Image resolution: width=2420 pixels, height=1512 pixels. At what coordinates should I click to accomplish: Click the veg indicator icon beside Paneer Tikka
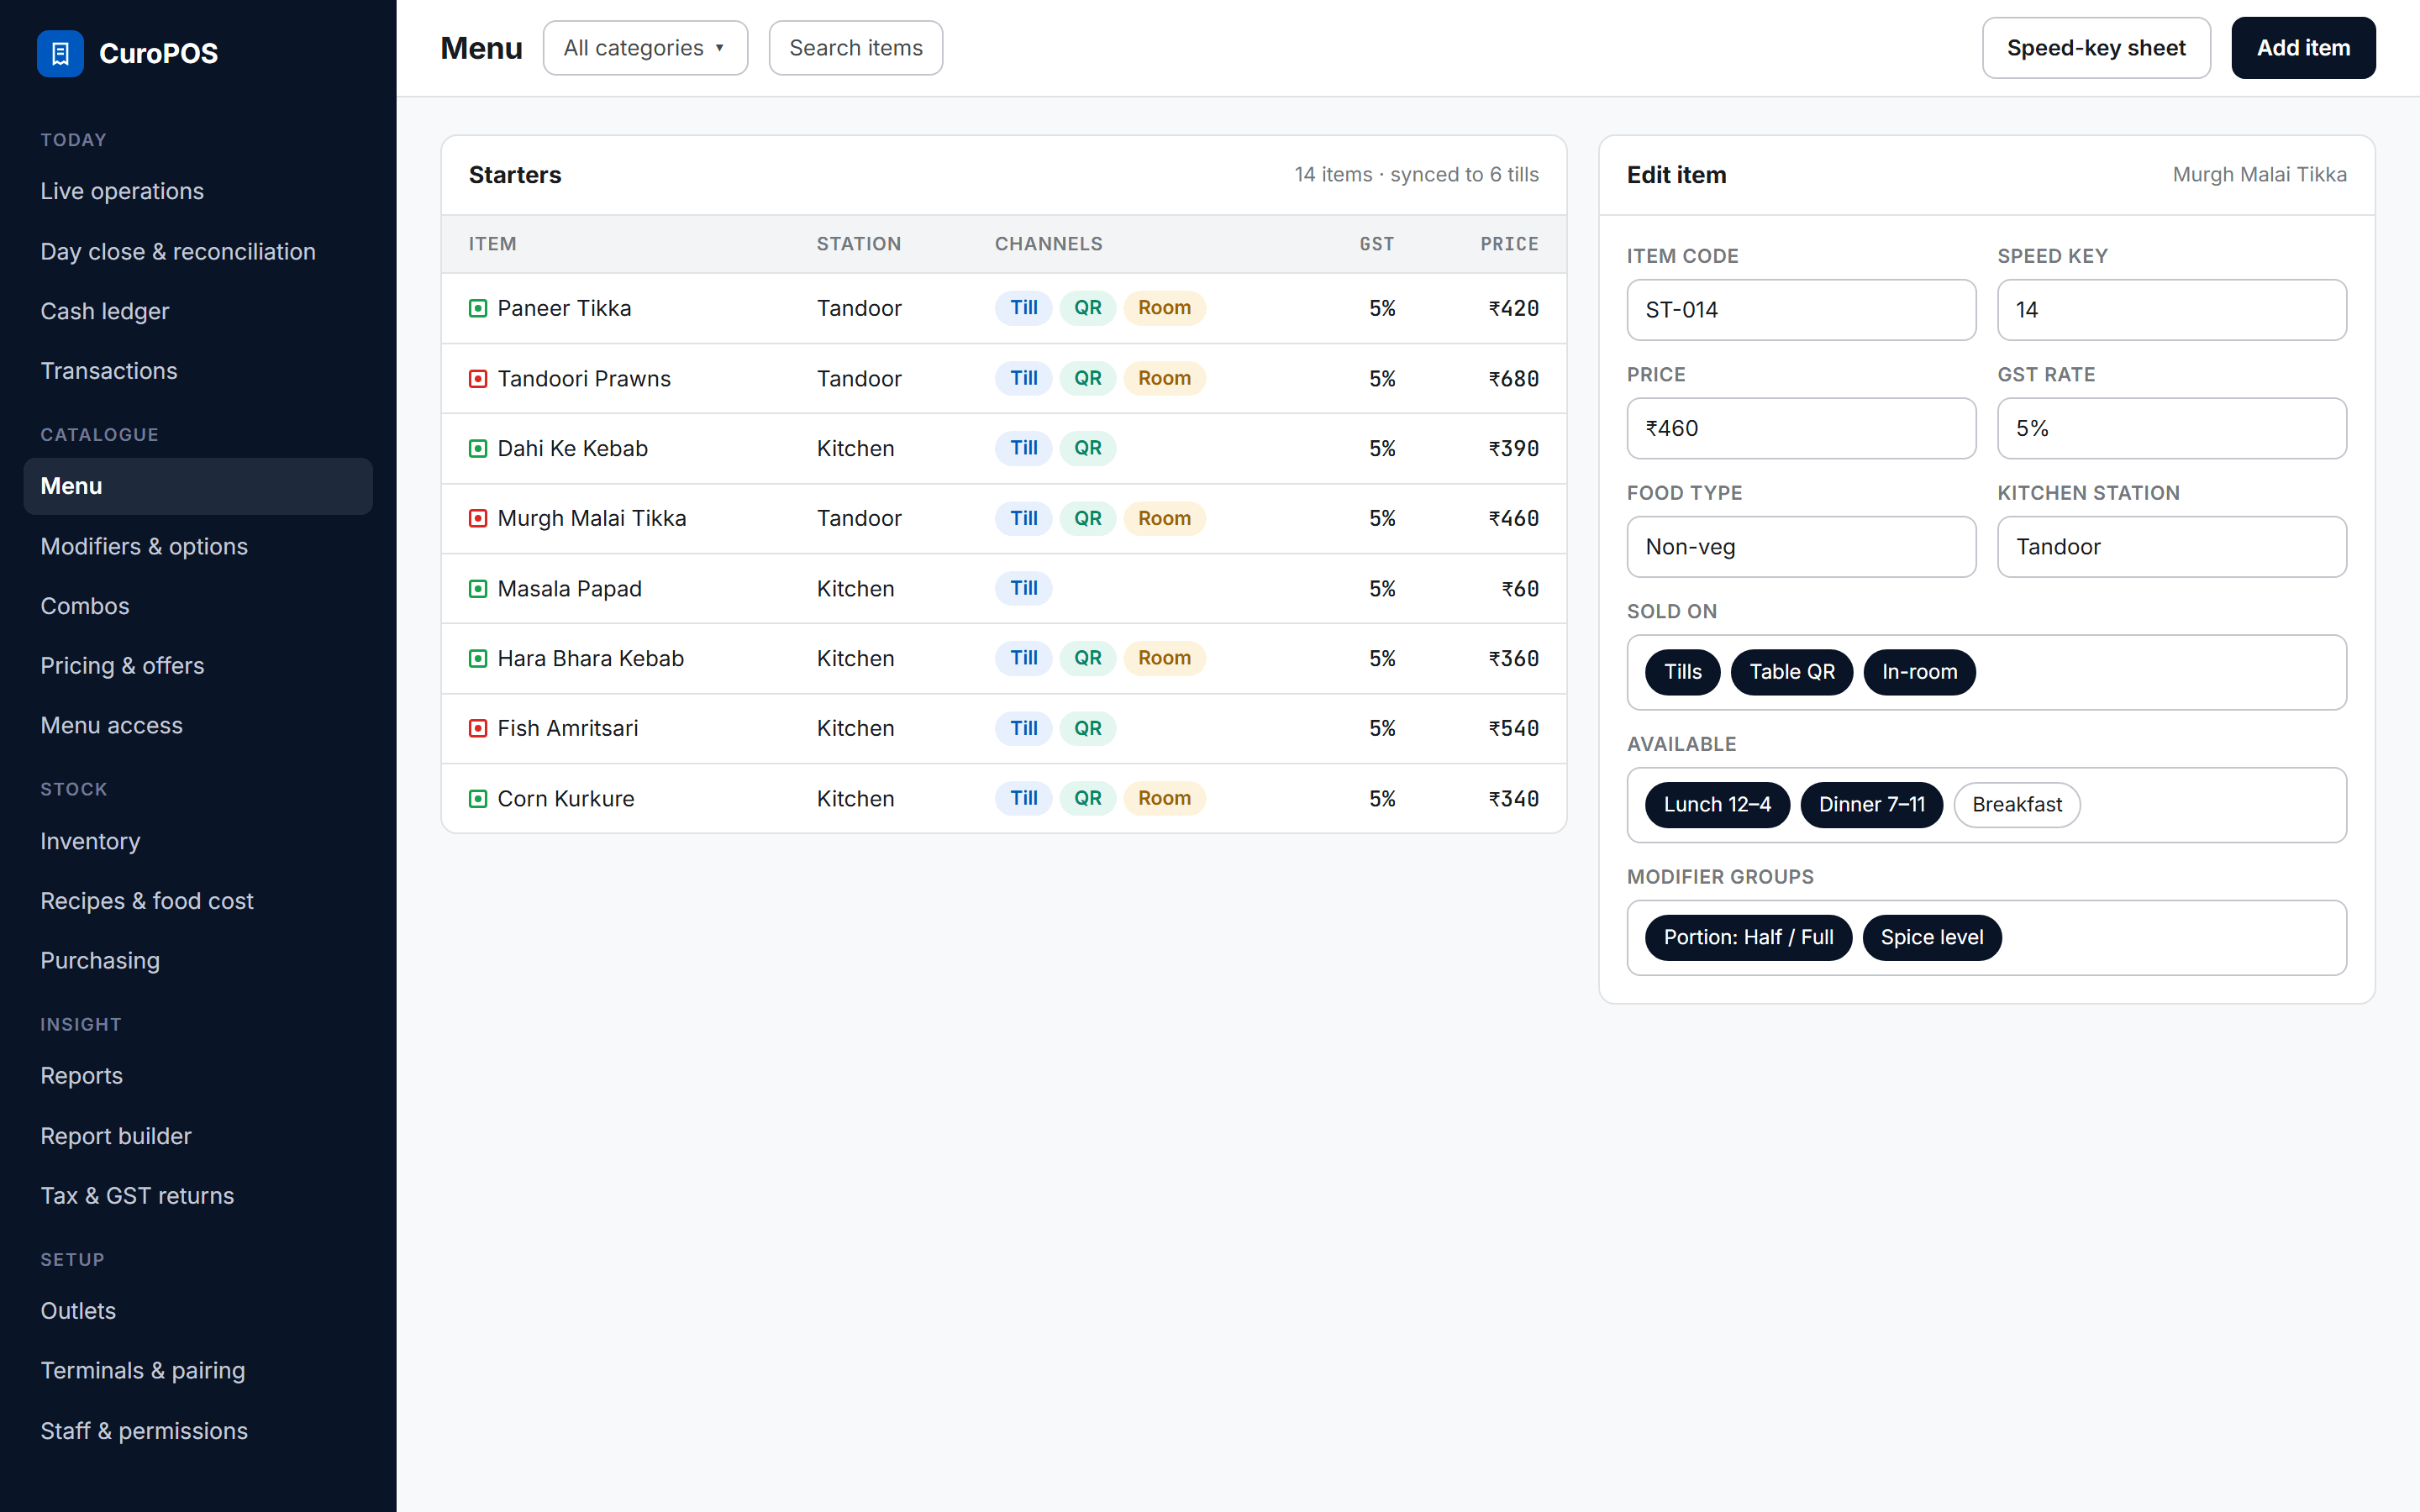(x=478, y=308)
